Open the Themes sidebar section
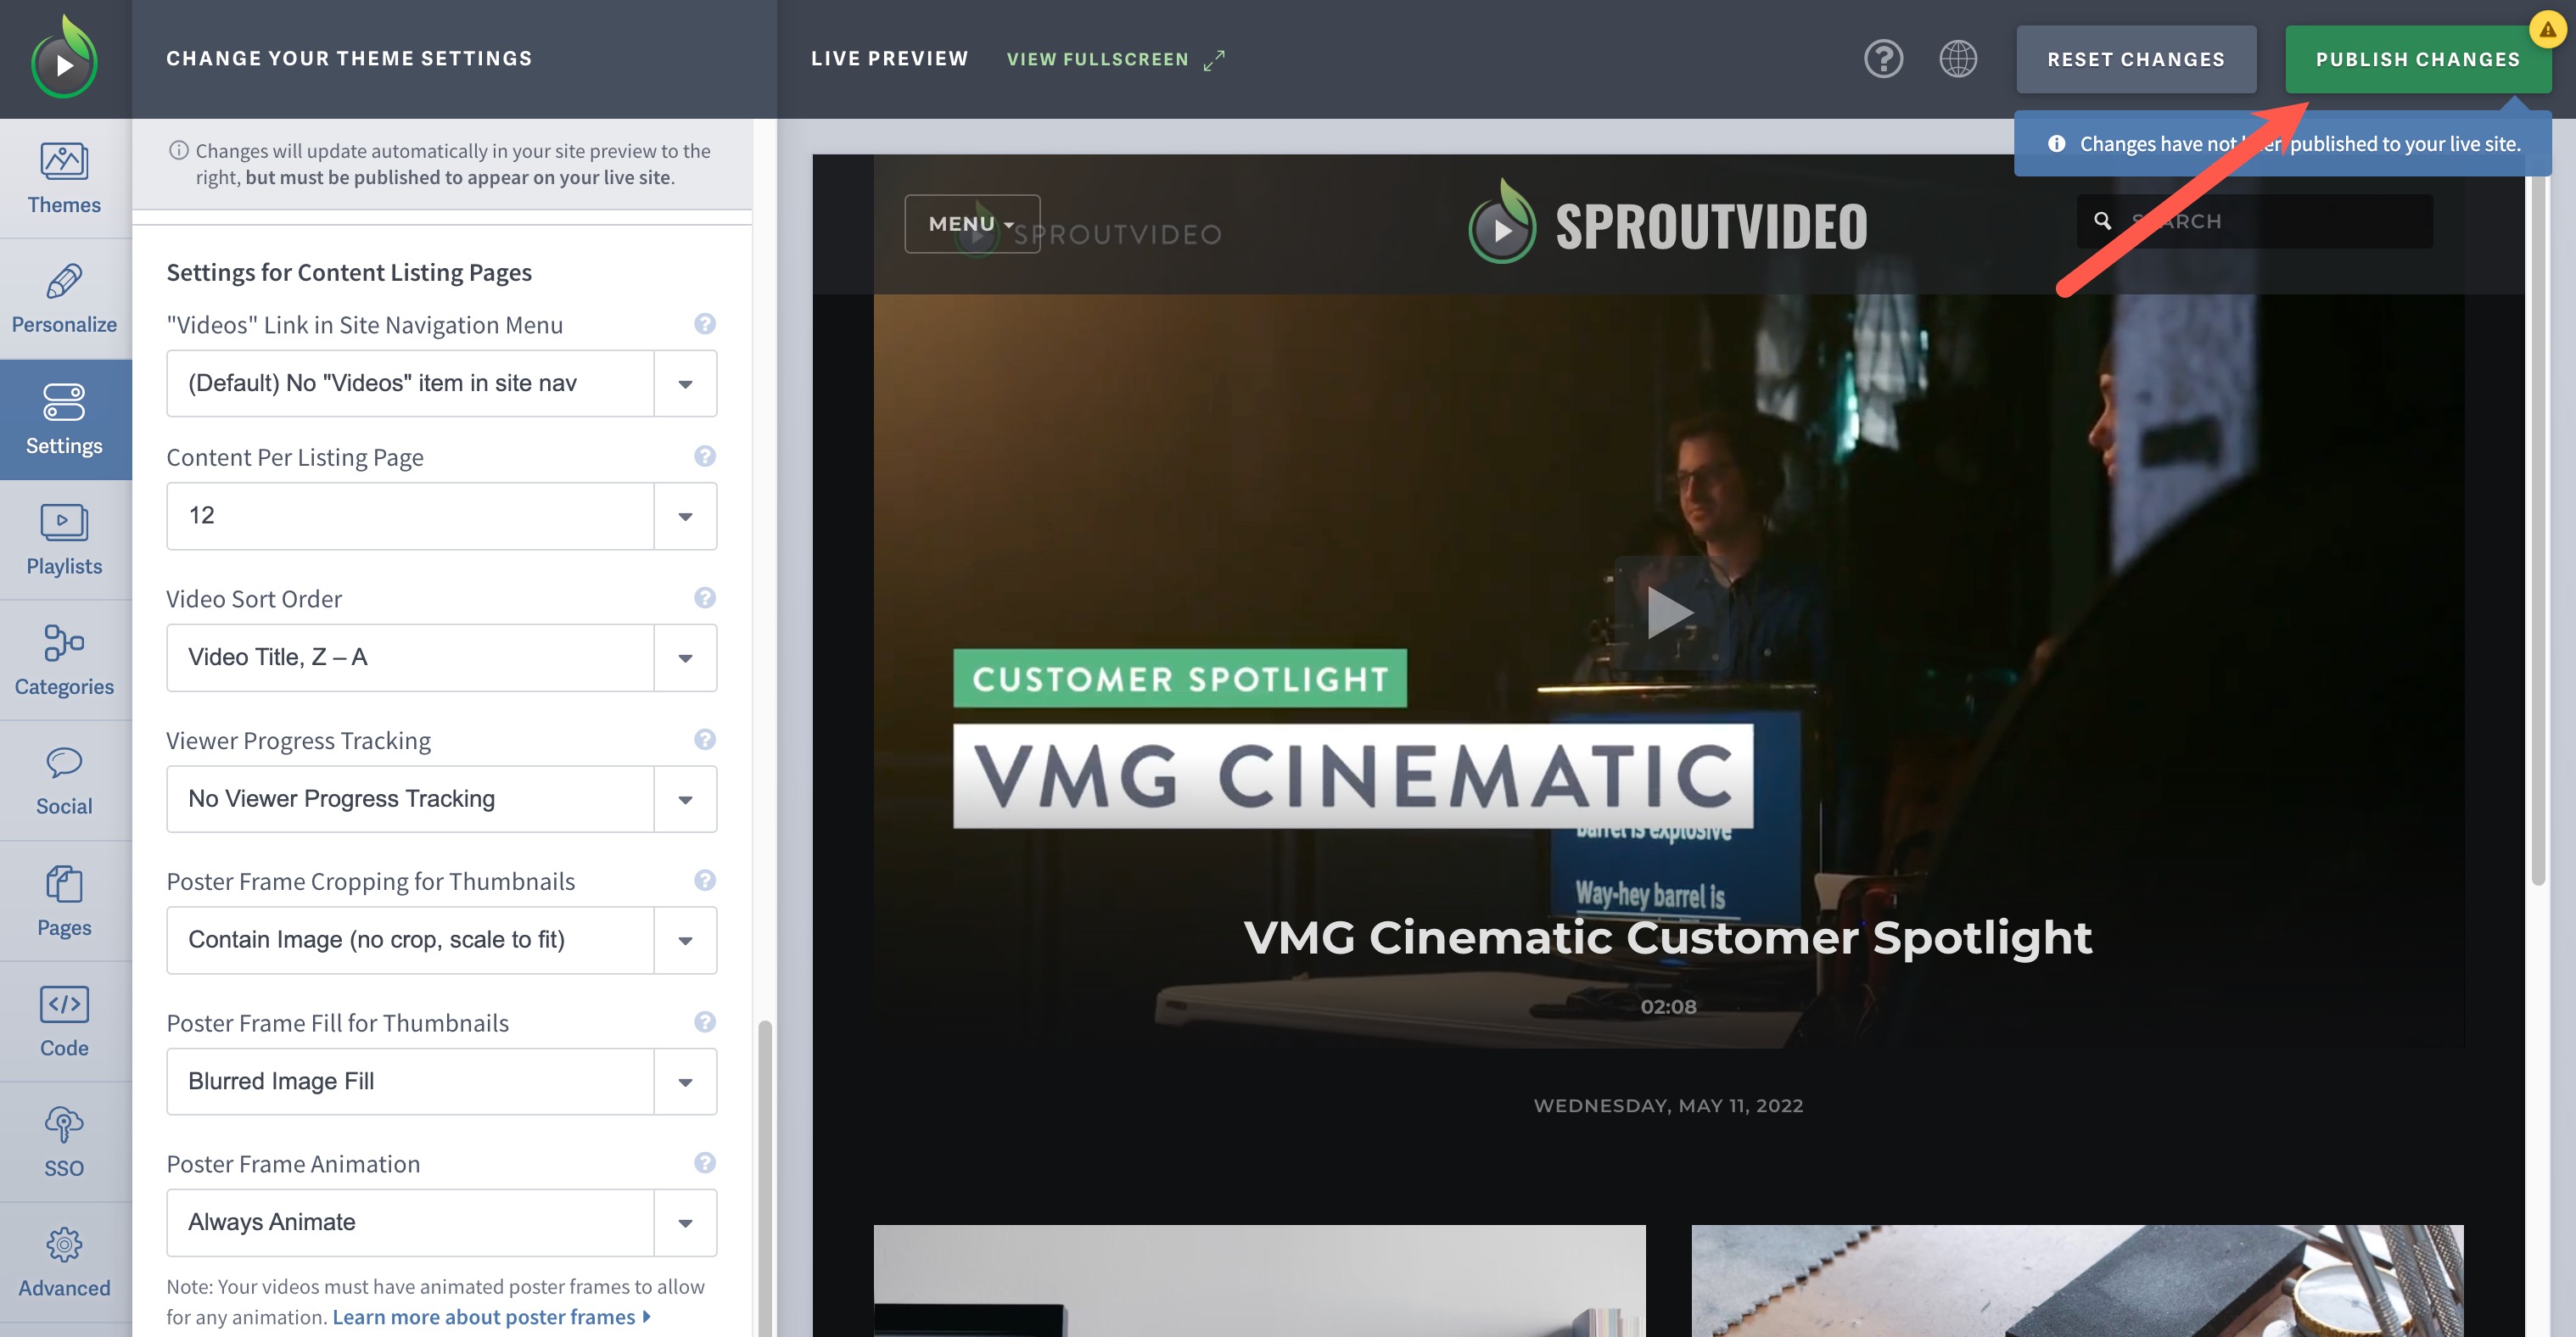The image size is (2576, 1337). (x=64, y=178)
